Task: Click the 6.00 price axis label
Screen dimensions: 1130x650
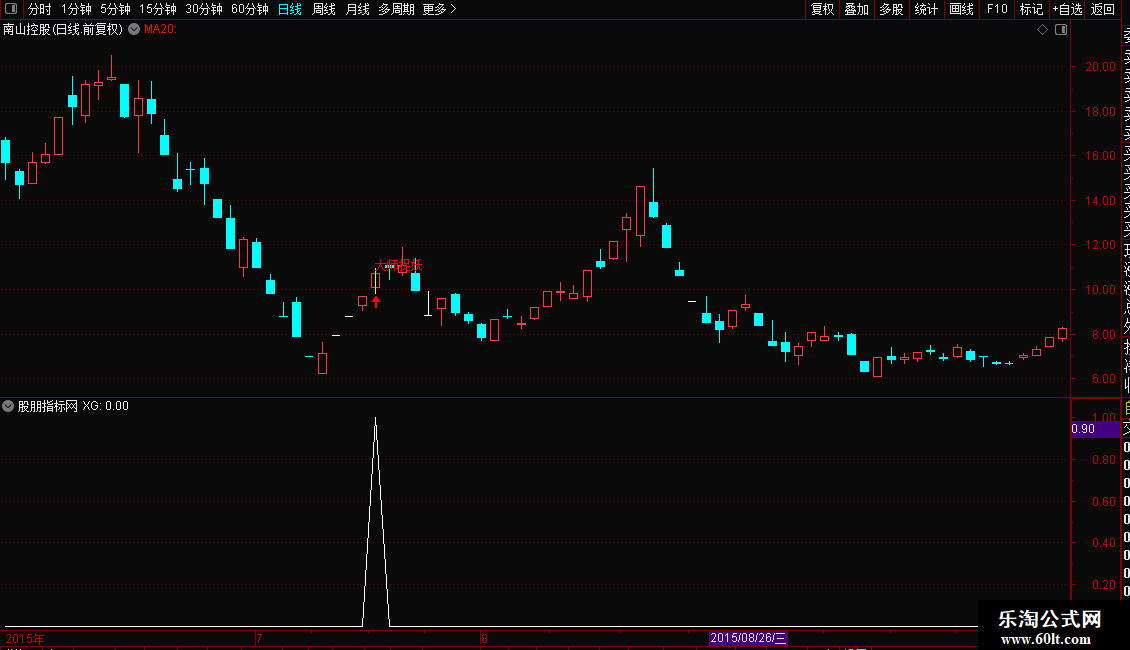Action: coord(1103,379)
